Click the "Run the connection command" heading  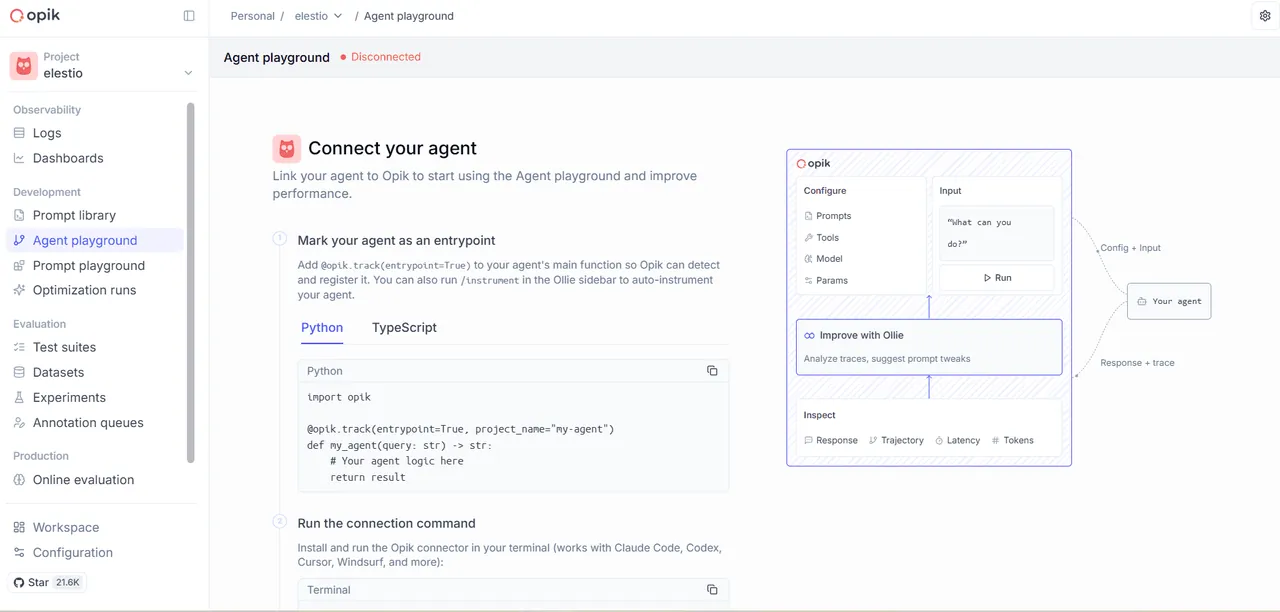pos(386,523)
